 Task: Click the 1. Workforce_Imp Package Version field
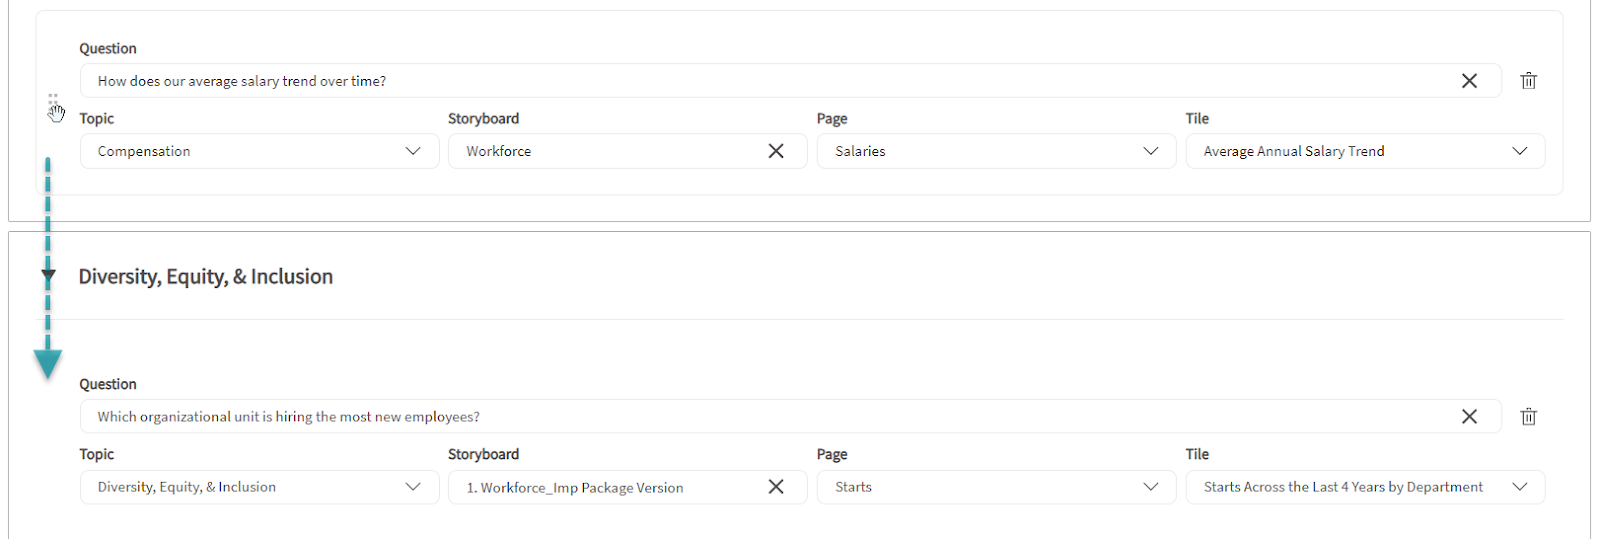point(600,487)
